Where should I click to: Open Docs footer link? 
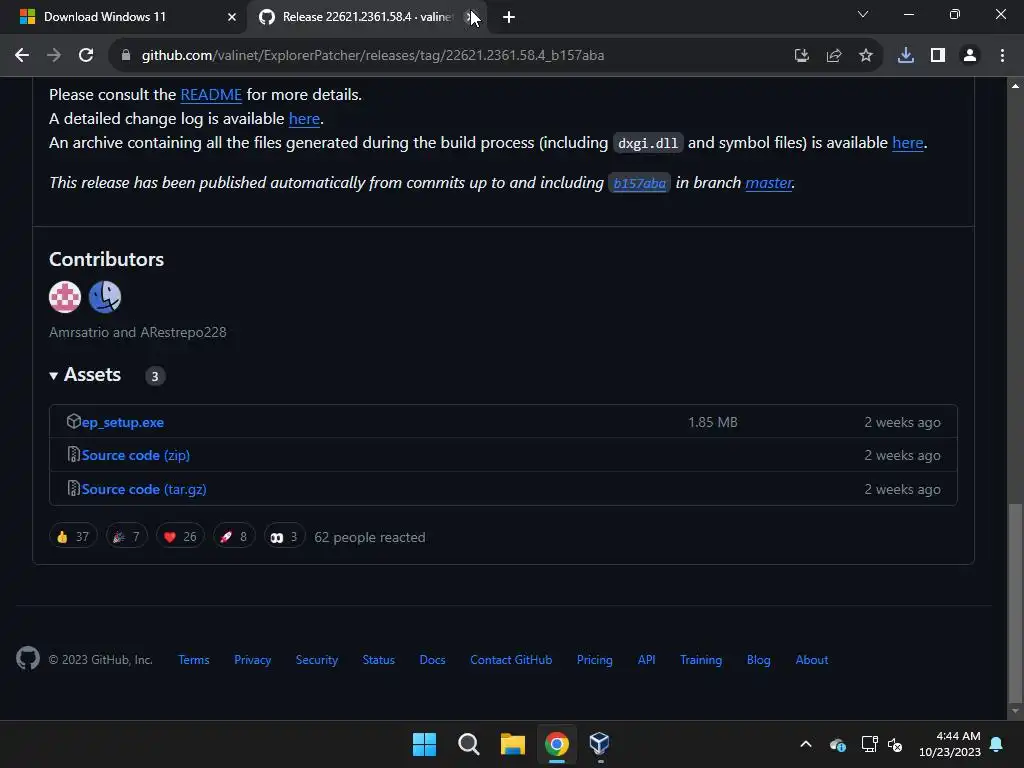[x=432, y=660]
